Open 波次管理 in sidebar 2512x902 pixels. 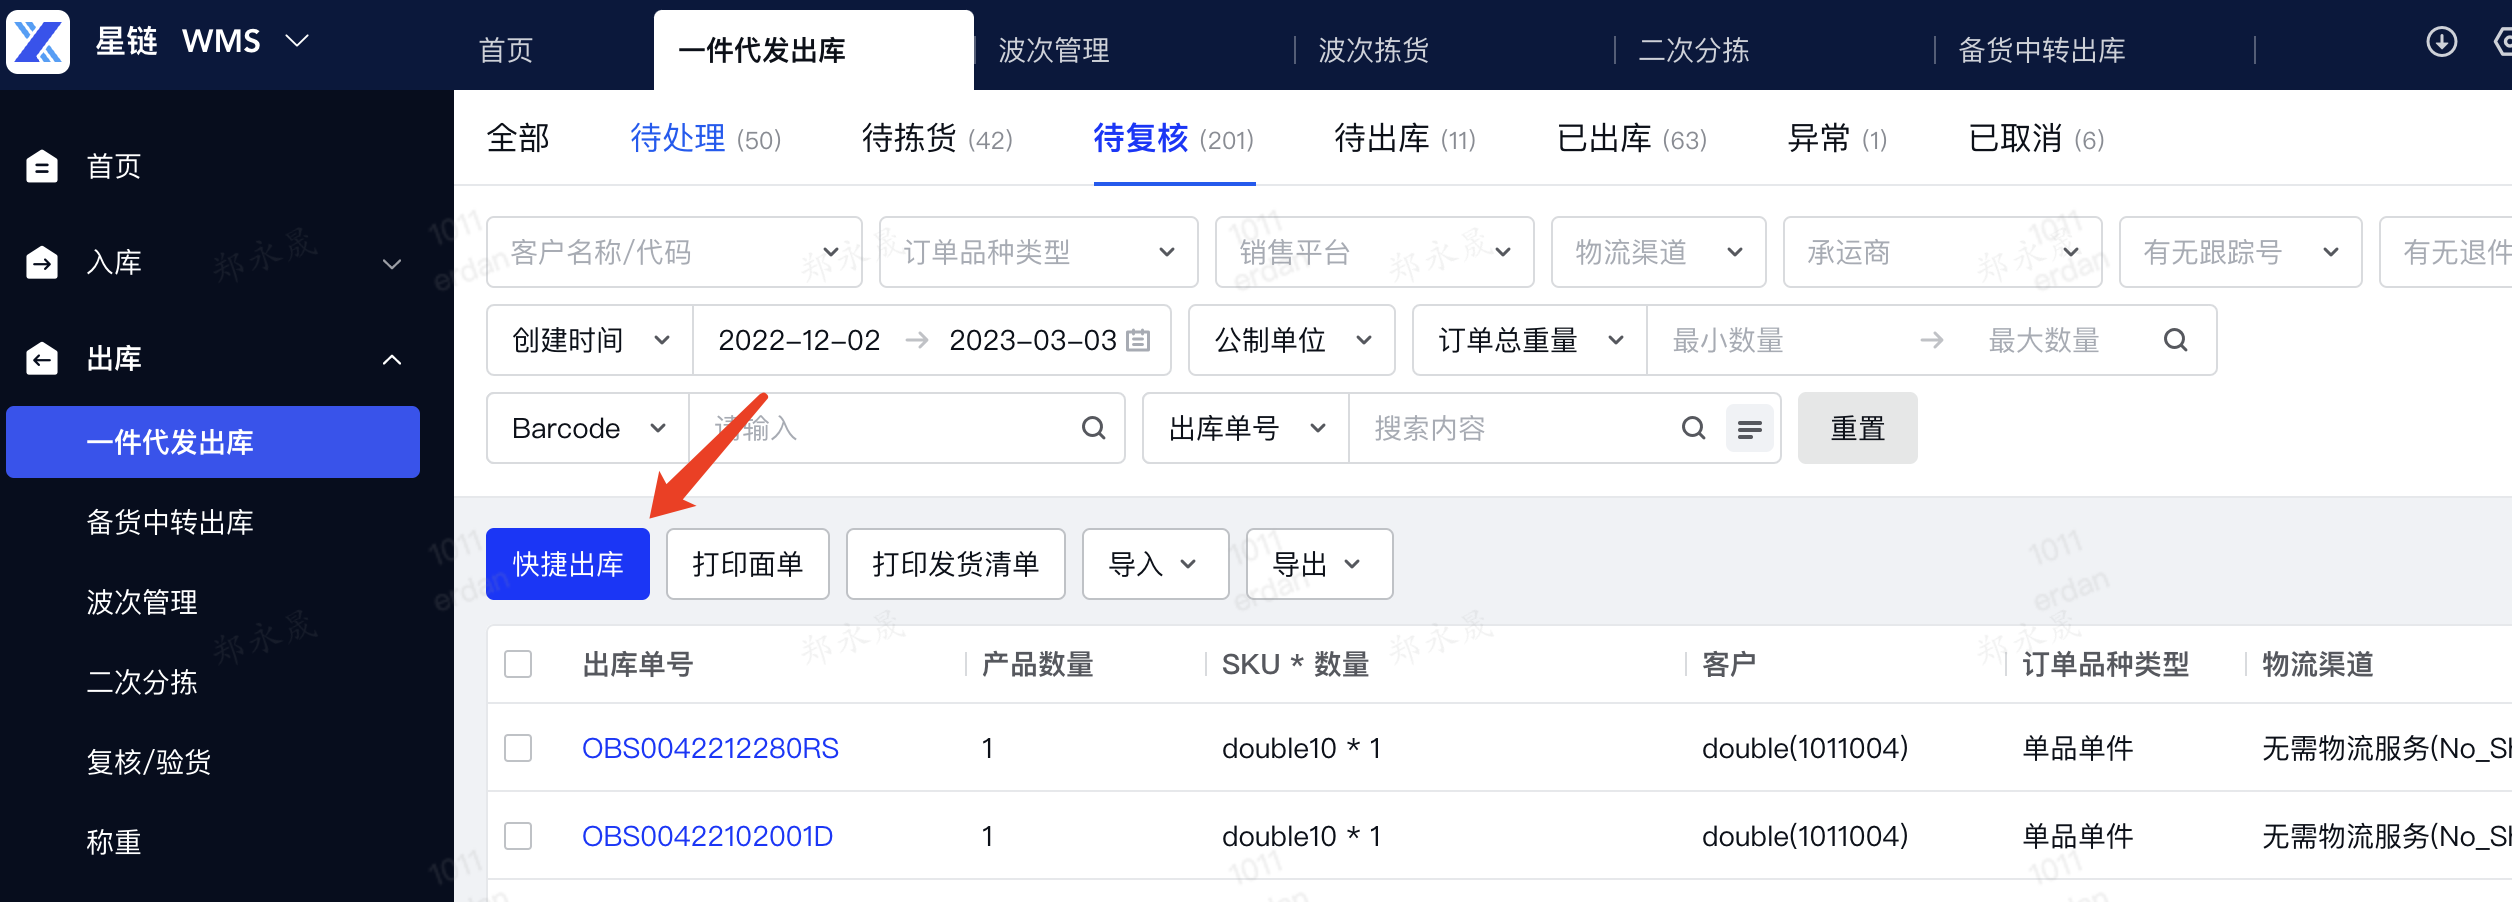tap(142, 602)
